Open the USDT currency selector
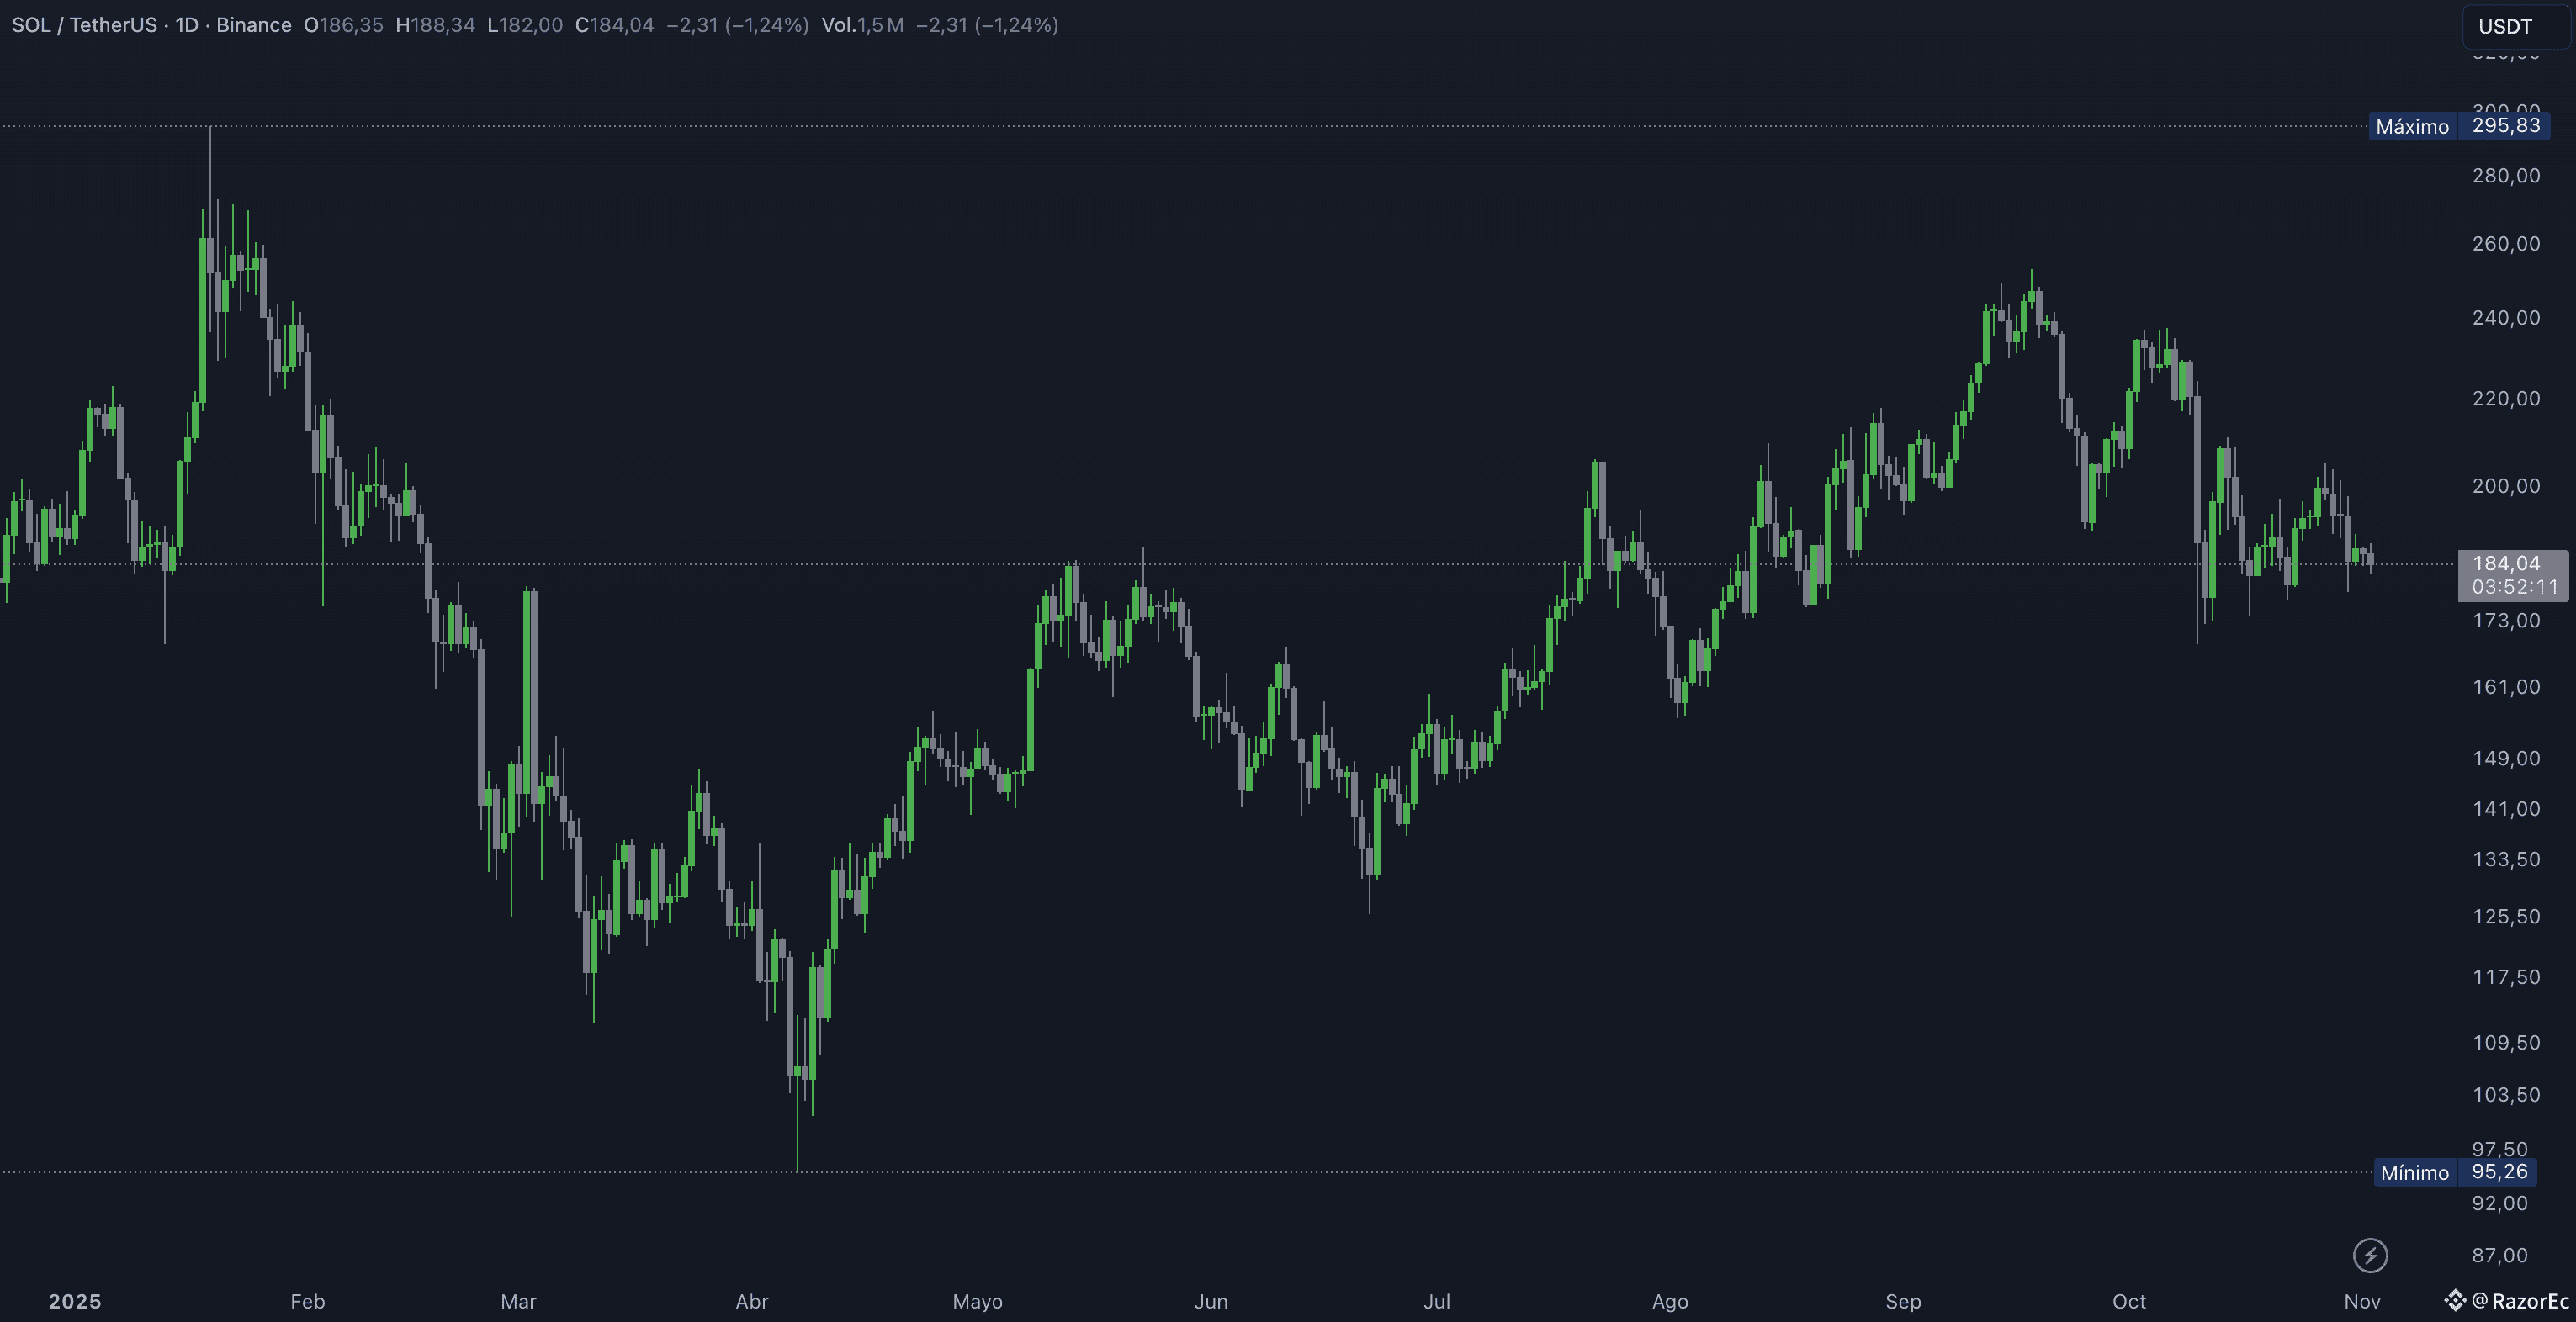The height and width of the screenshot is (1322, 2576). point(2510,26)
